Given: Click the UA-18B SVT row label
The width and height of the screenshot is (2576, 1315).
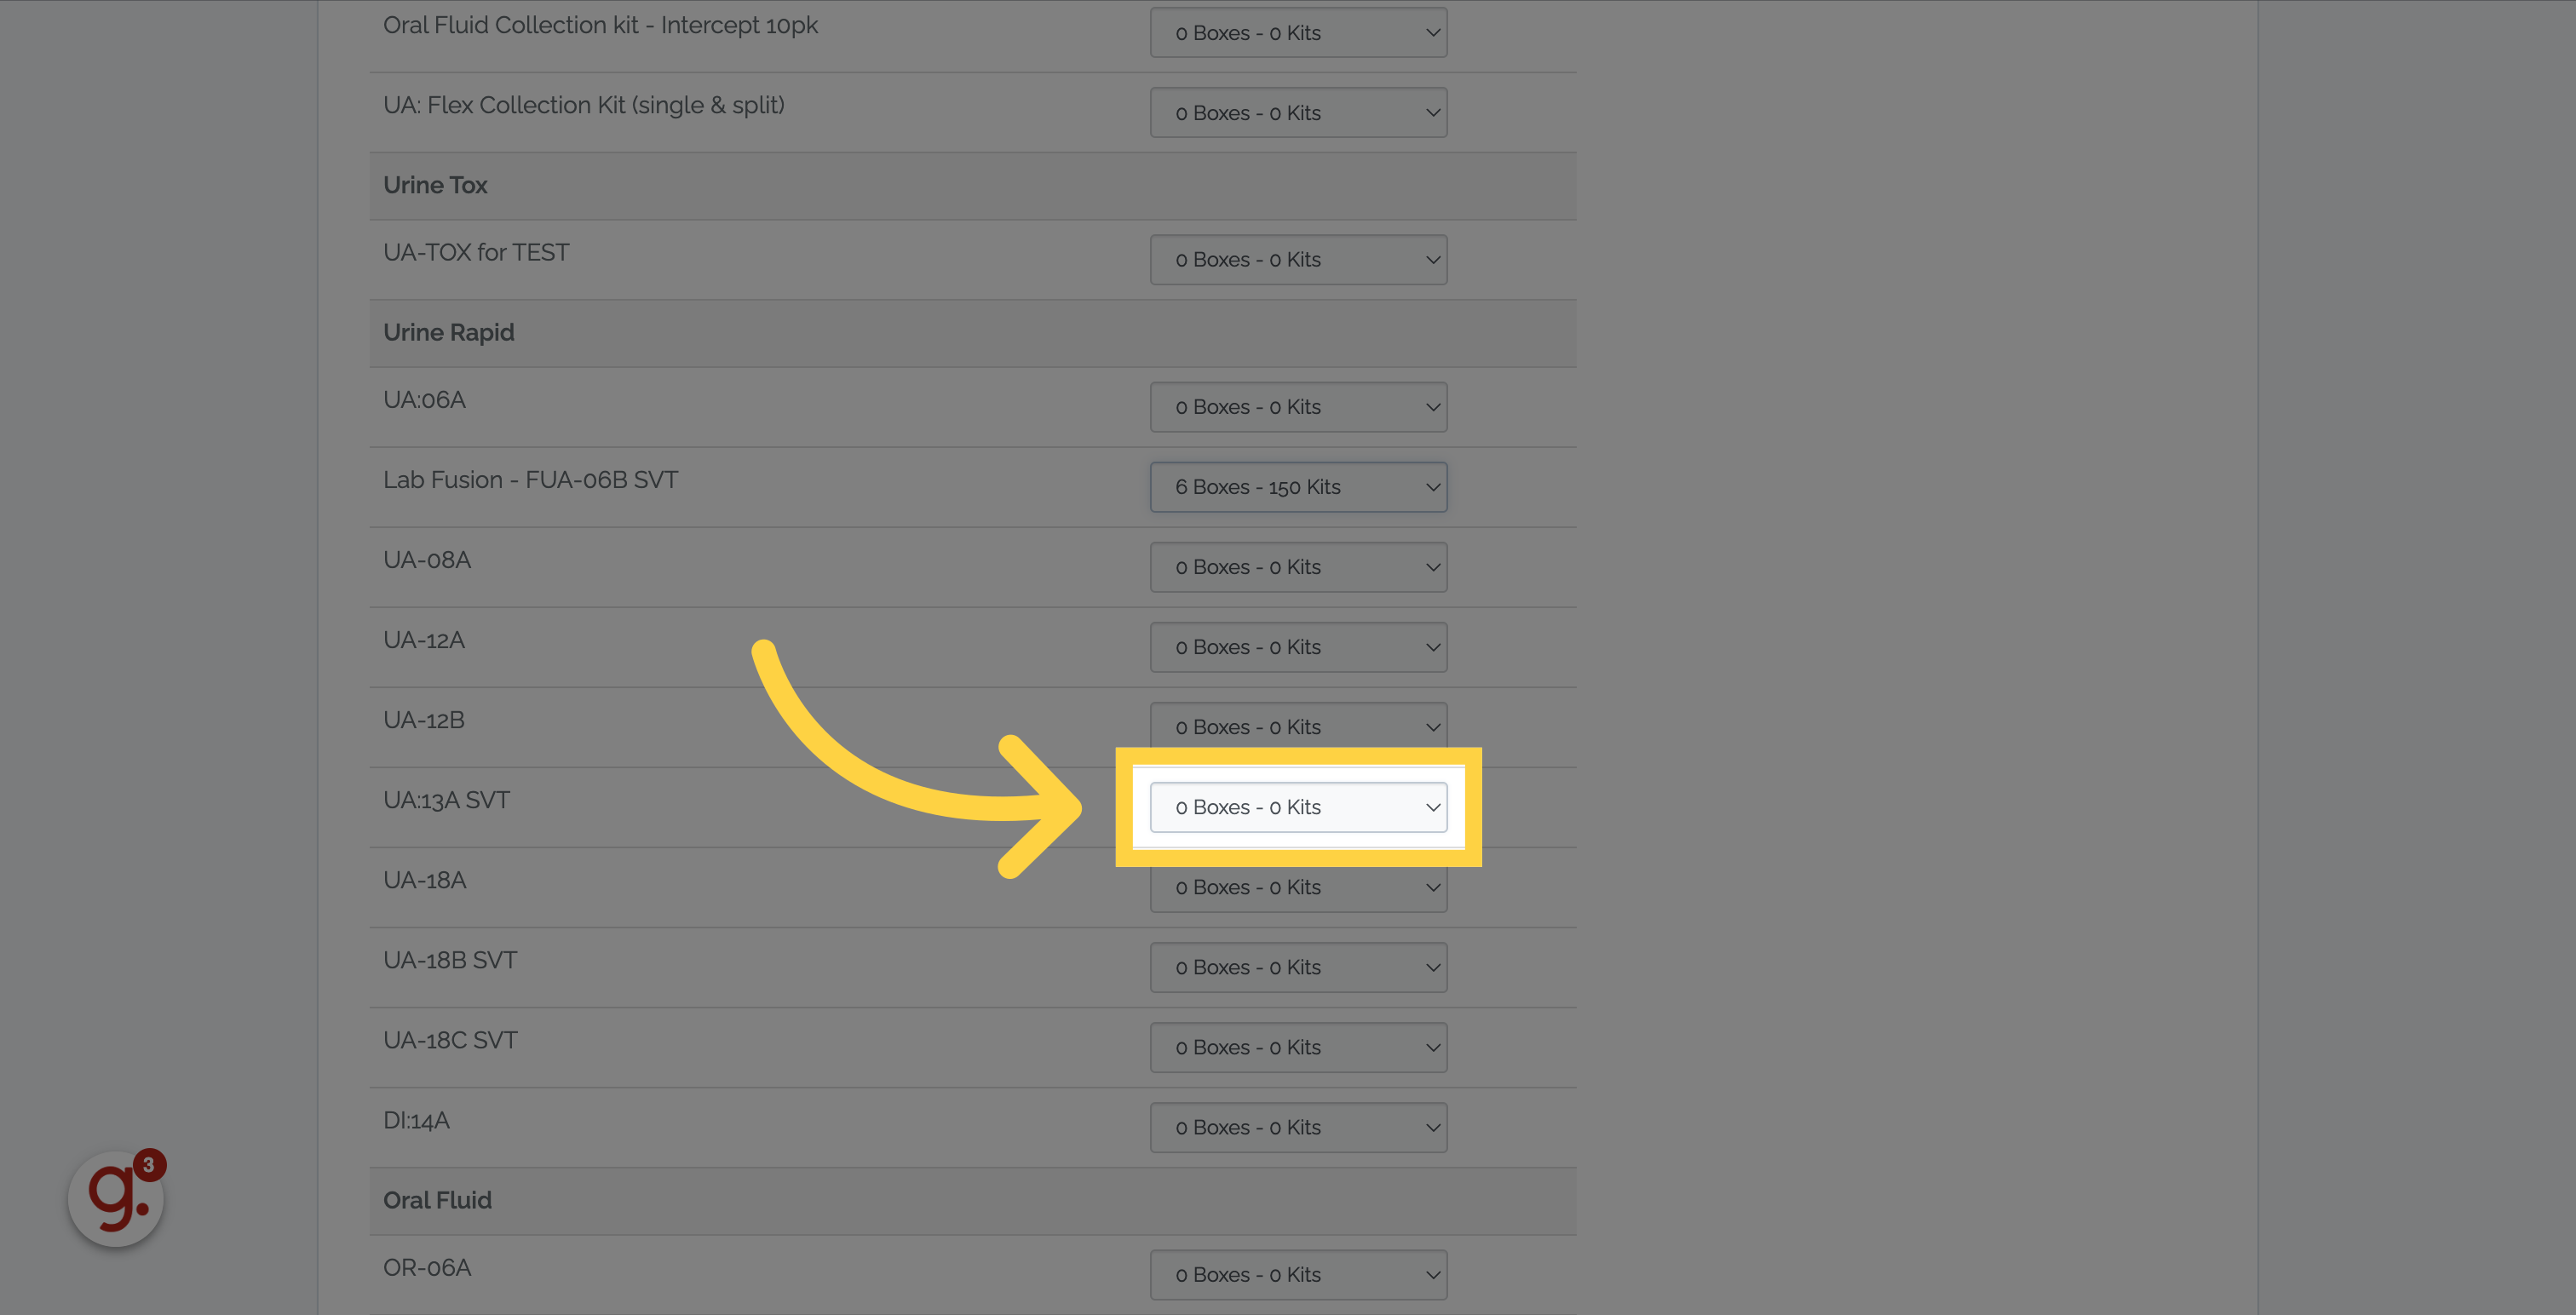Looking at the screenshot, I should (450, 960).
